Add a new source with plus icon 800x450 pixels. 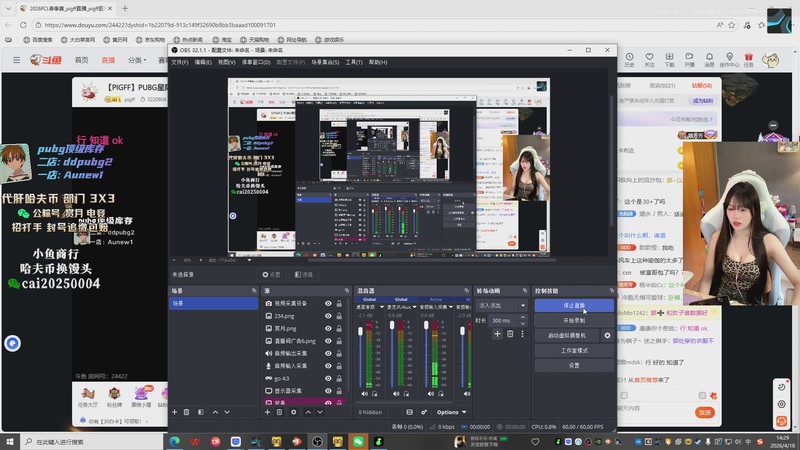click(267, 412)
